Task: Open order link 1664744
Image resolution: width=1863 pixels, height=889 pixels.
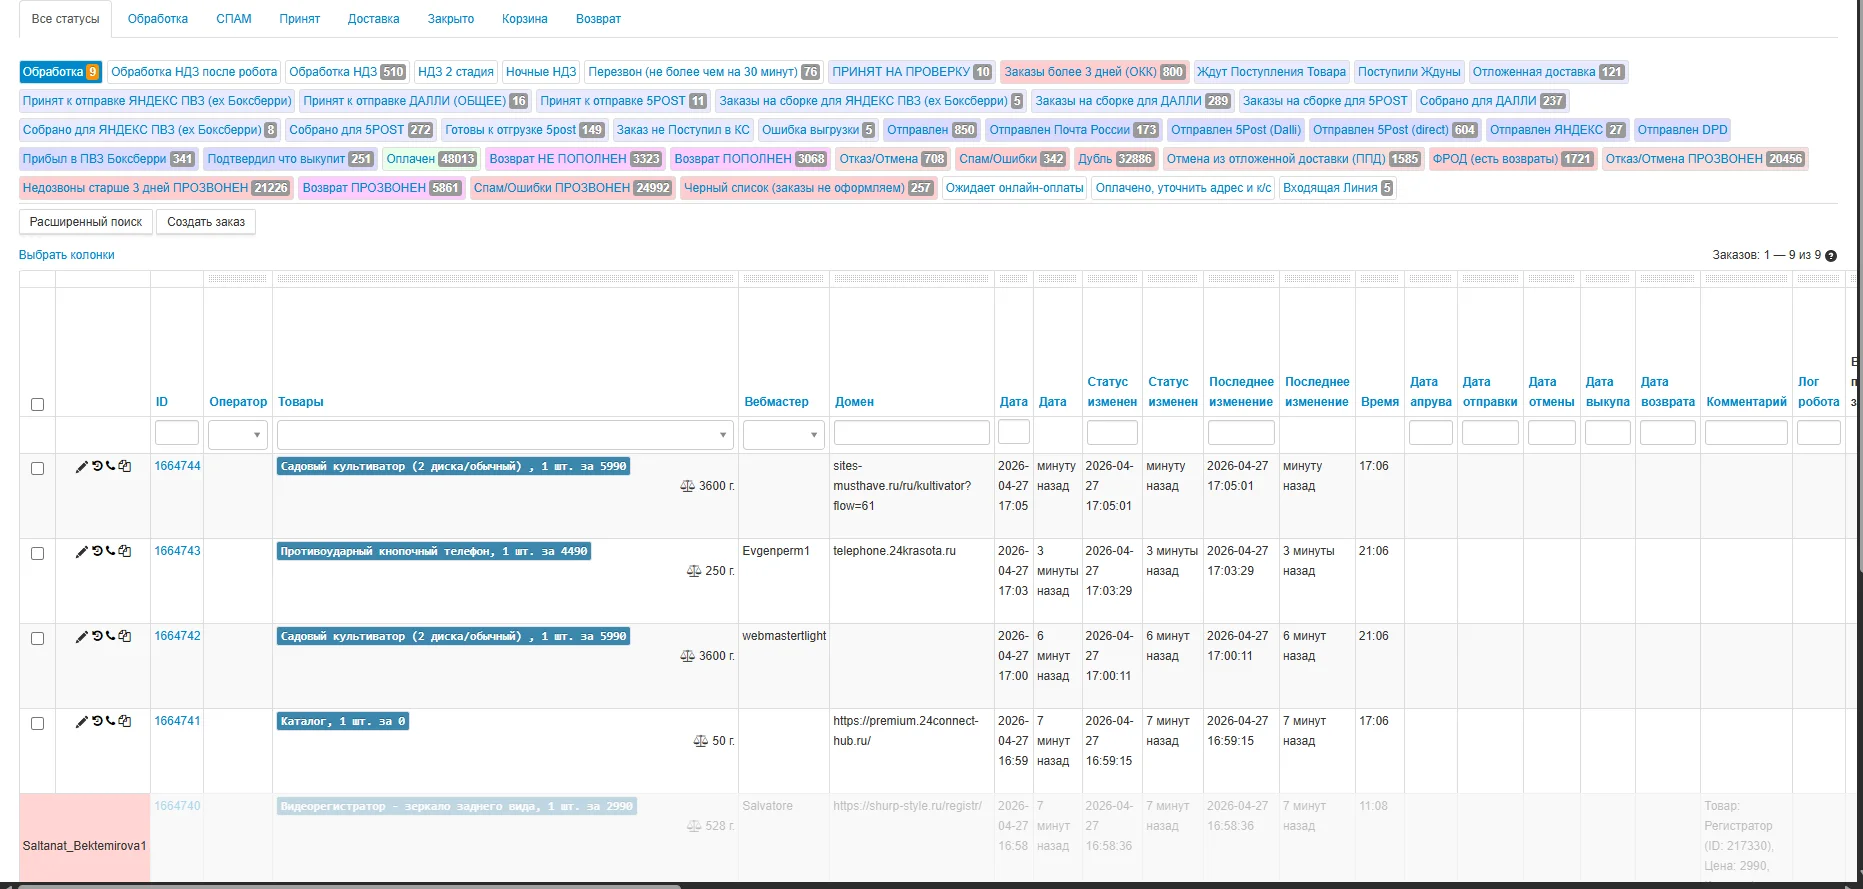Action: [177, 466]
